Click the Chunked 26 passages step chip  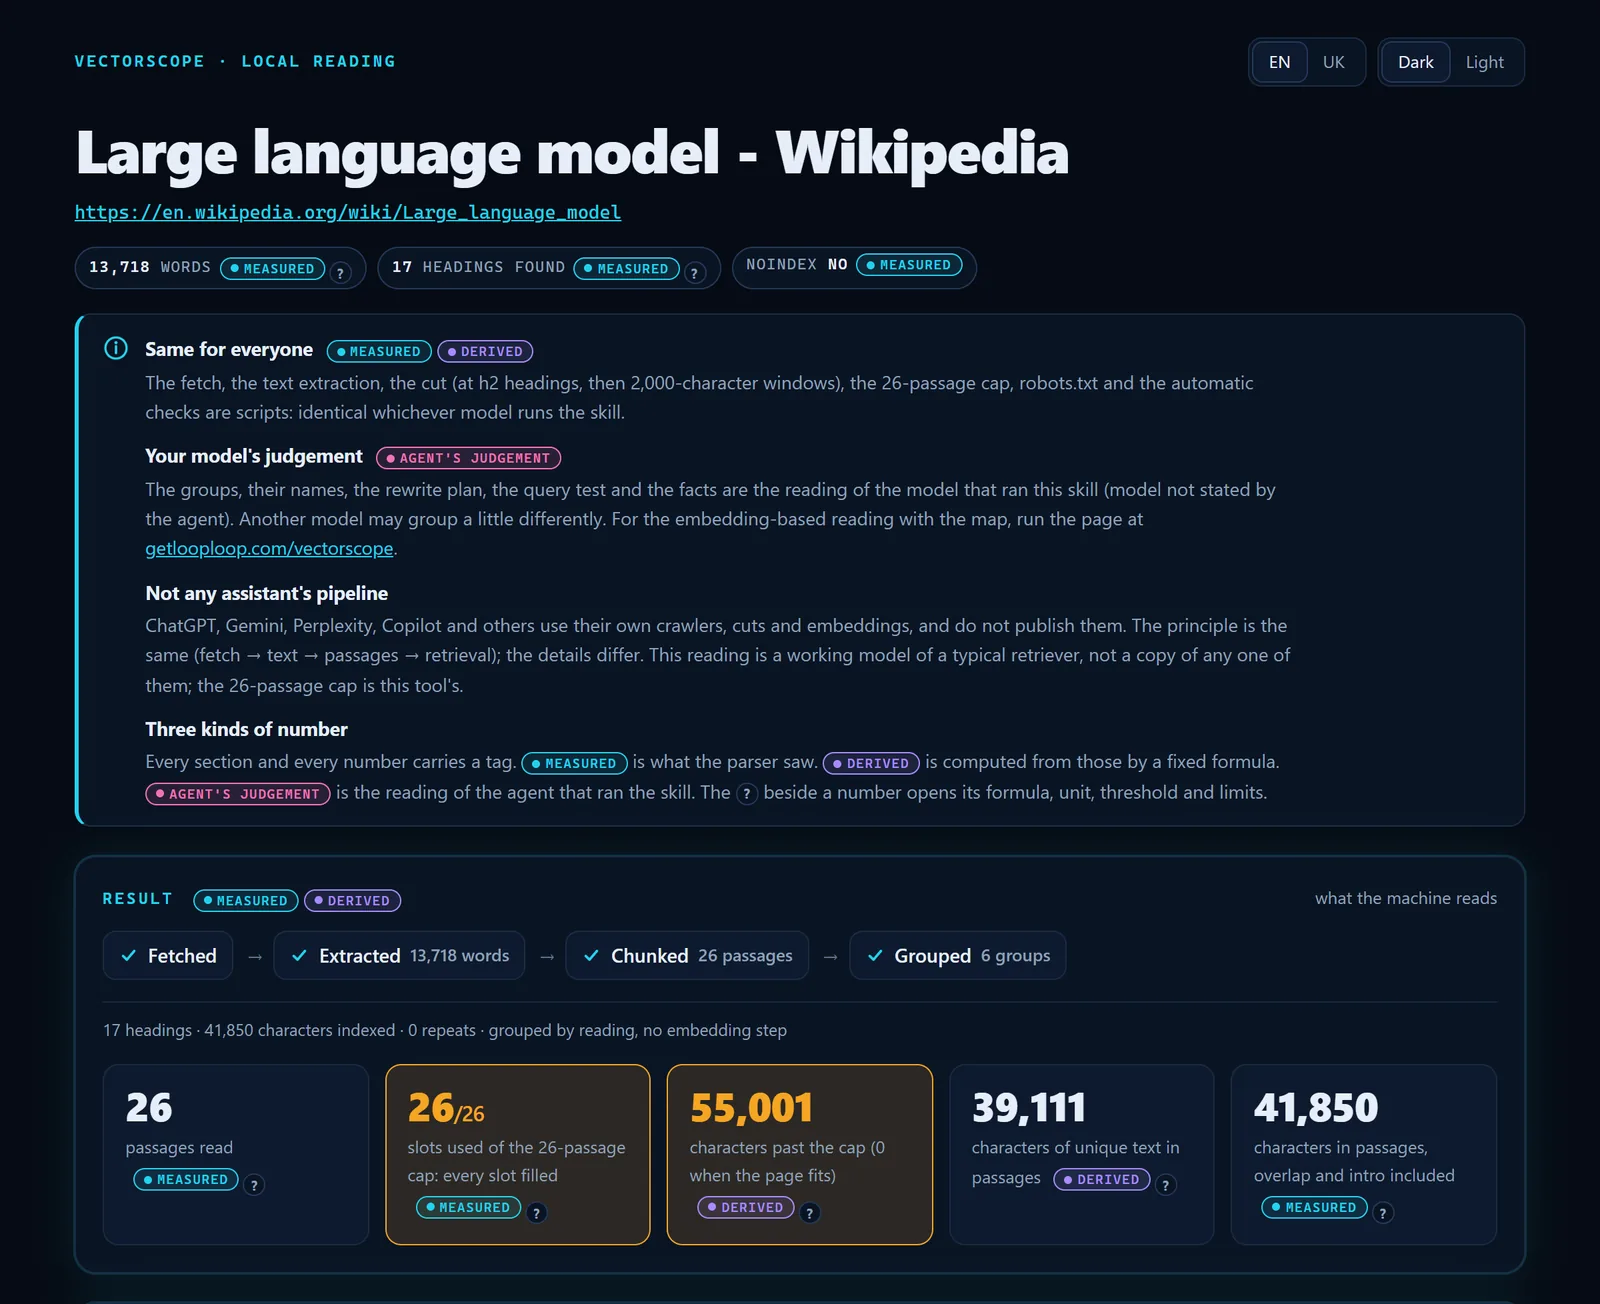[x=687, y=956]
